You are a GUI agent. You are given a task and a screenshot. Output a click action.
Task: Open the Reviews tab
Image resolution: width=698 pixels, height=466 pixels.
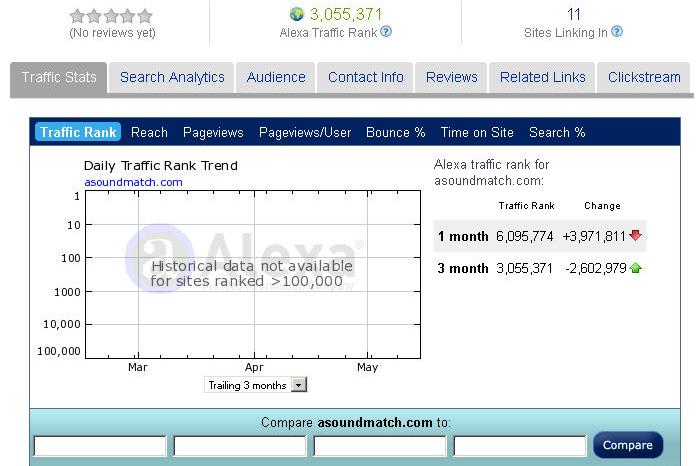pyautogui.click(x=451, y=77)
